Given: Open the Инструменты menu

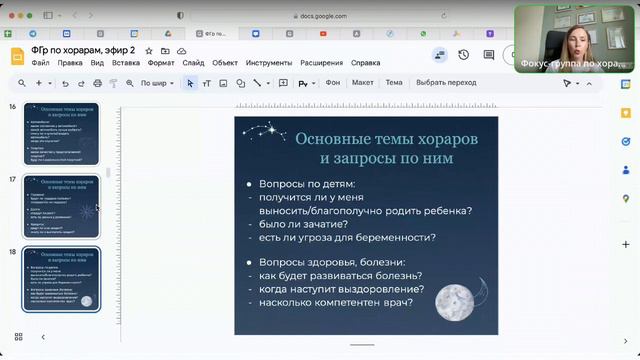Looking at the screenshot, I should click(x=269, y=63).
